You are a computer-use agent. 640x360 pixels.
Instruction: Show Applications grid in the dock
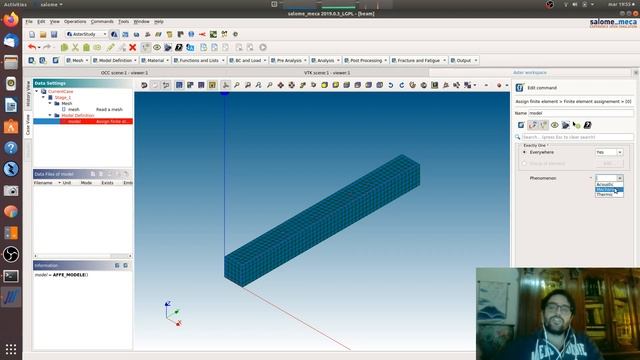pyautogui.click(x=11, y=349)
